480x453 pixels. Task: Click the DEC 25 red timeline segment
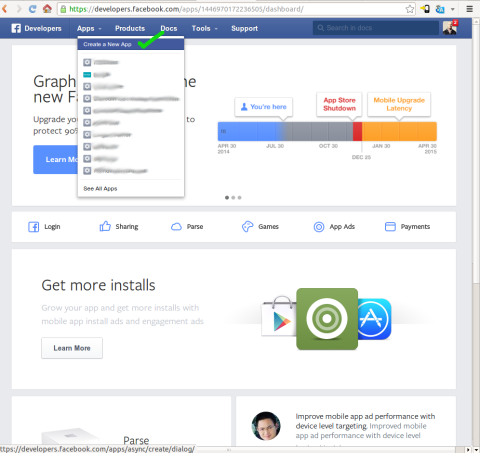(357, 131)
